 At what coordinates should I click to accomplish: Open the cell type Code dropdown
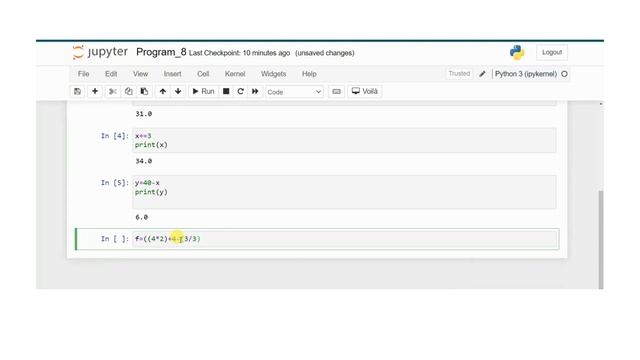(x=294, y=92)
